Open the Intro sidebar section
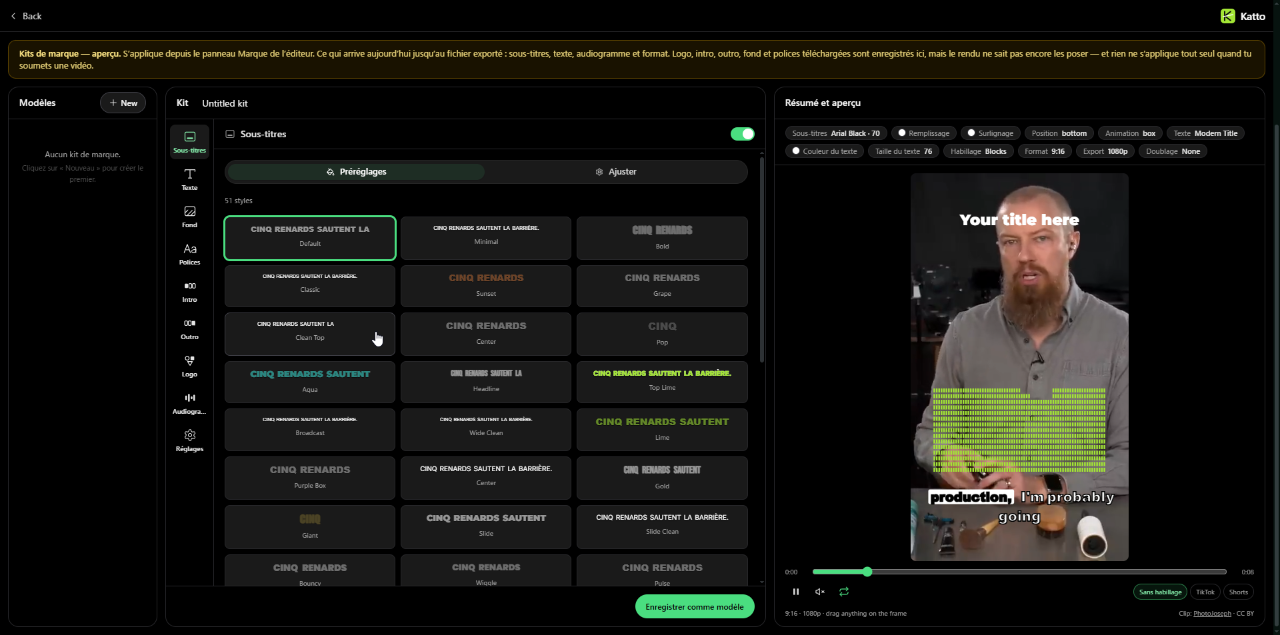Image resolution: width=1280 pixels, height=635 pixels. coord(189,291)
